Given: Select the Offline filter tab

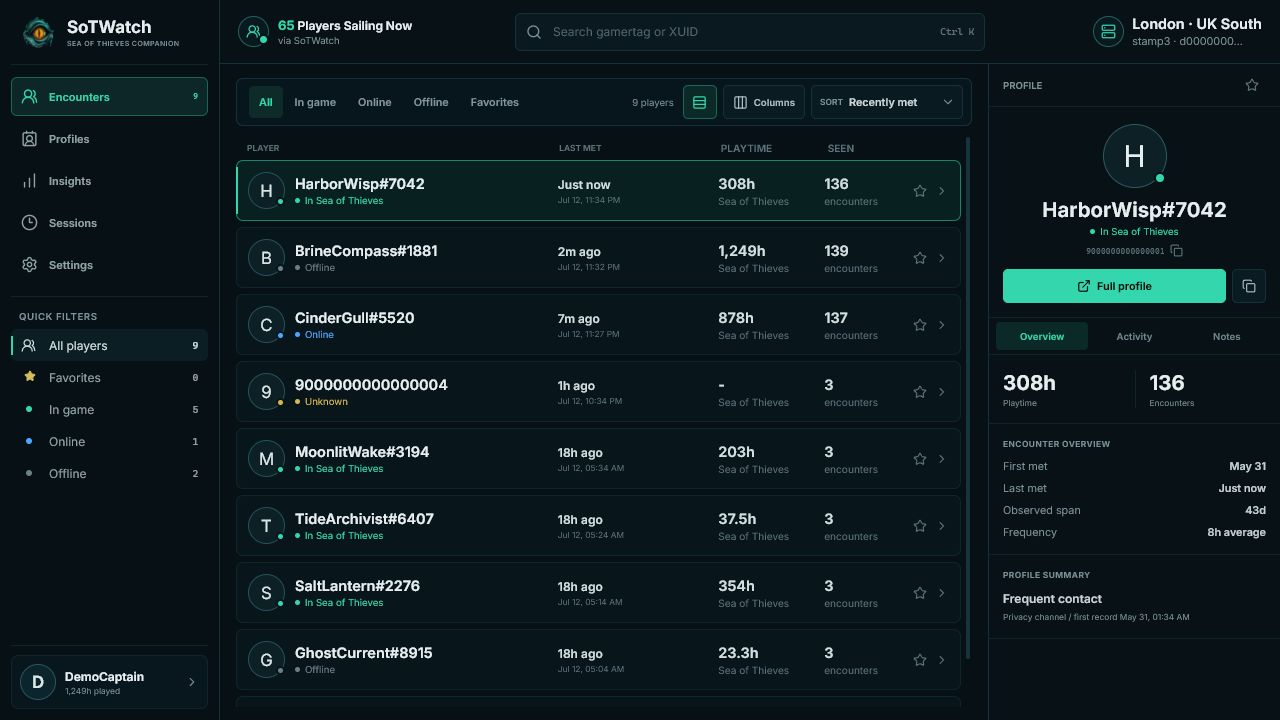Looking at the screenshot, I should pyautogui.click(x=431, y=102).
